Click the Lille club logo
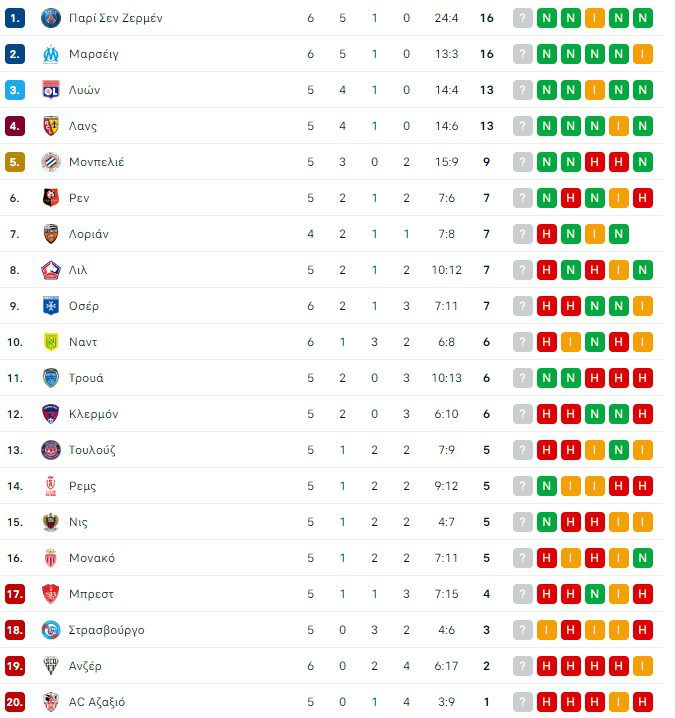This screenshot has height=718, width=675. click(x=51, y=270)
